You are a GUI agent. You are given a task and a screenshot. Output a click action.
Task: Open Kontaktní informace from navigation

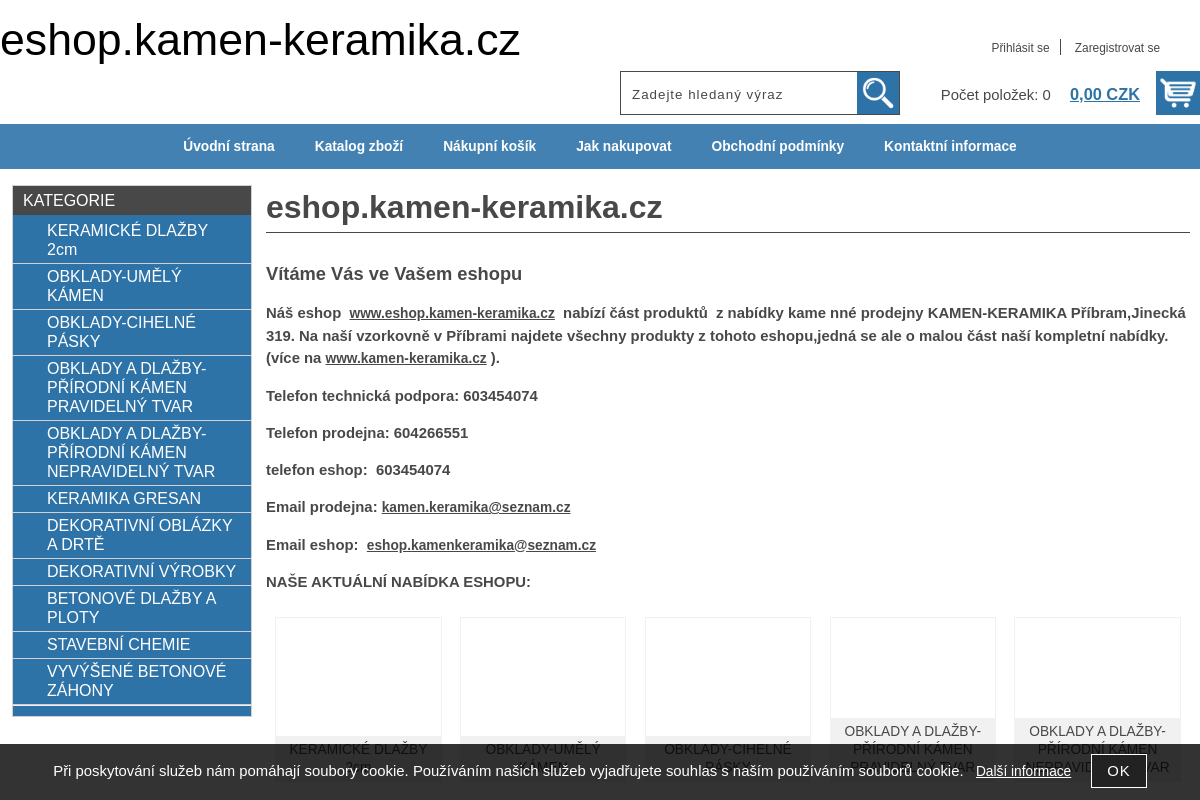pyautogui.click(x=950, y=146)
